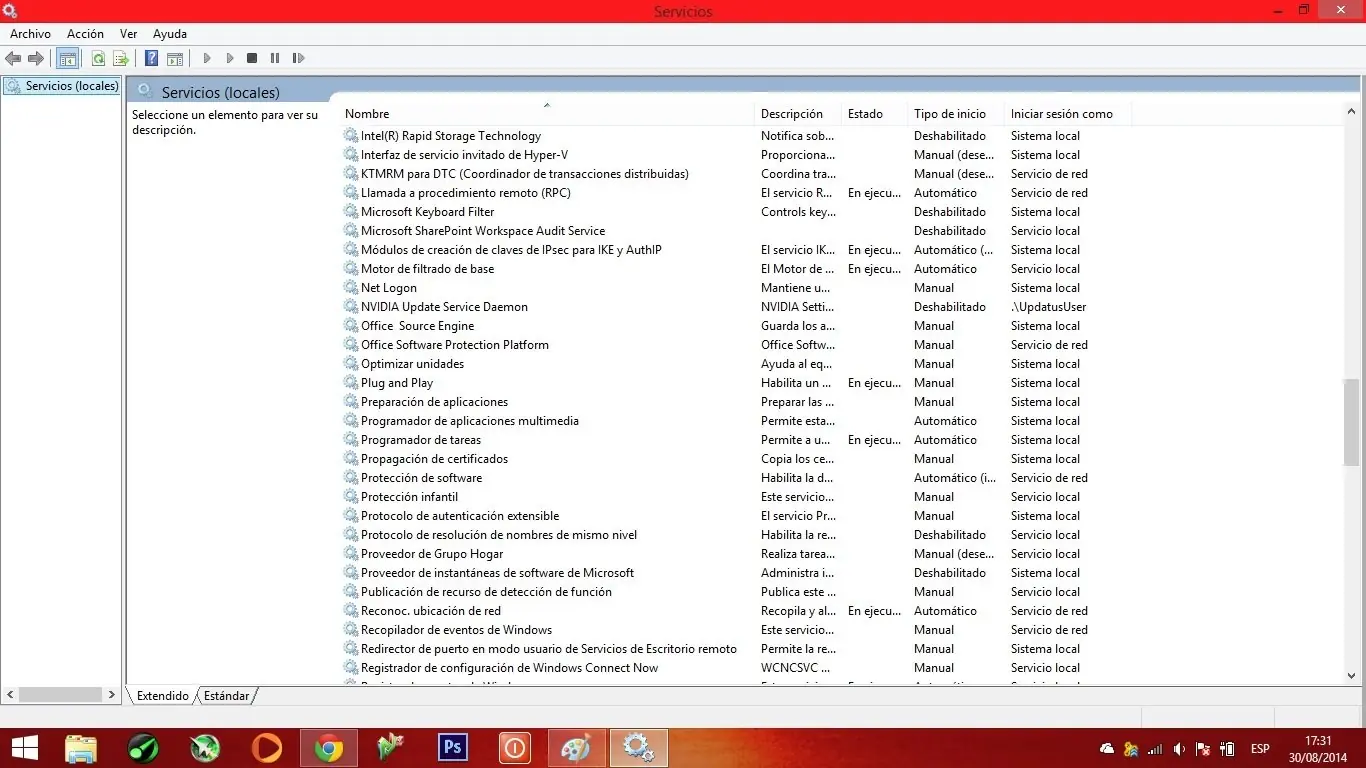Switch to the Estándar tab
Screen dimensions: 1366x768
coord(227,696)
